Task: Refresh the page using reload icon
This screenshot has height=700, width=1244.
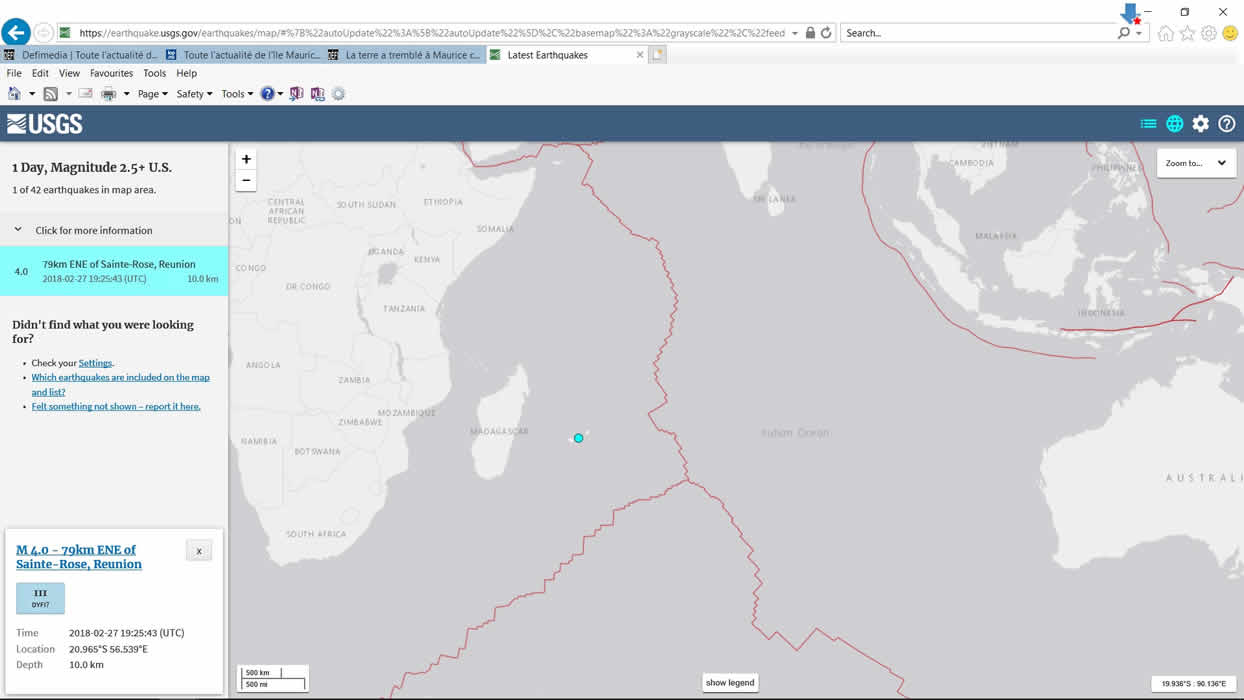Action: click(x=826, y=33)
